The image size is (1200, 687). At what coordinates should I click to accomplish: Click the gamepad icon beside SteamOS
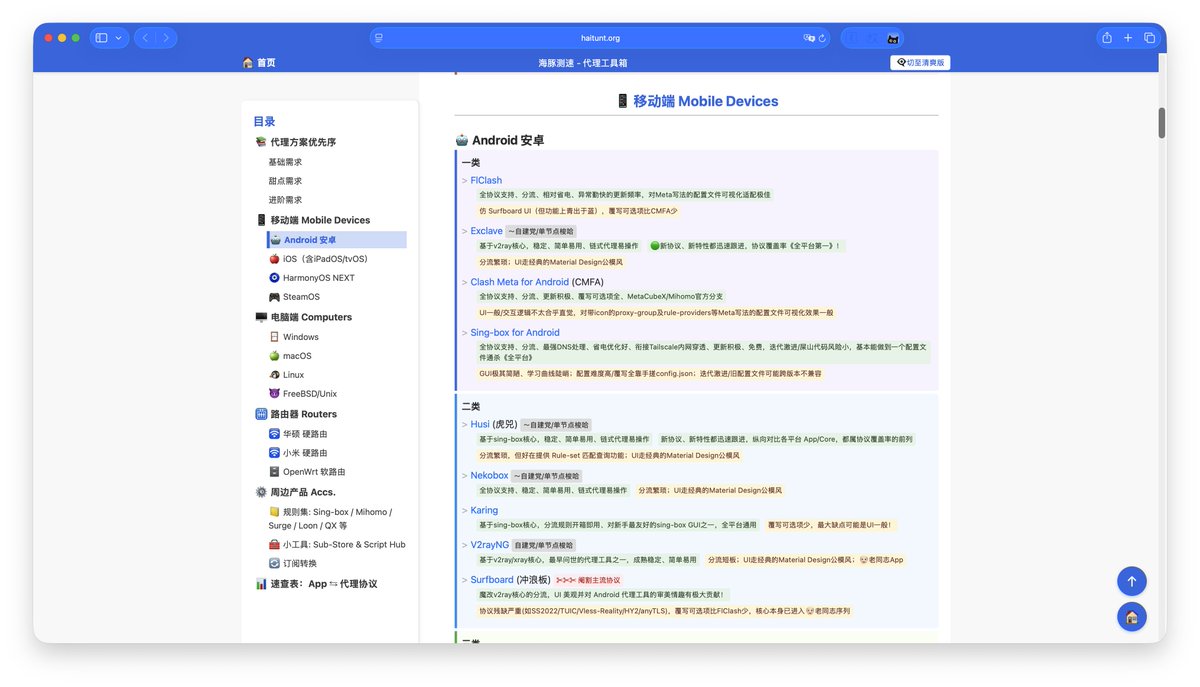click(x=274, y=297)
